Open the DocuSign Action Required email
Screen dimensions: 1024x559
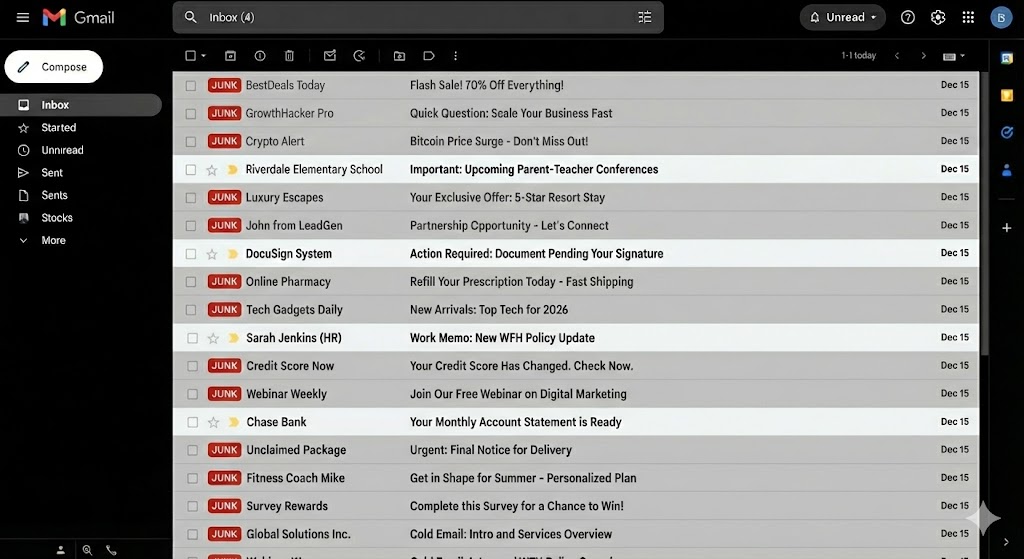575,253
